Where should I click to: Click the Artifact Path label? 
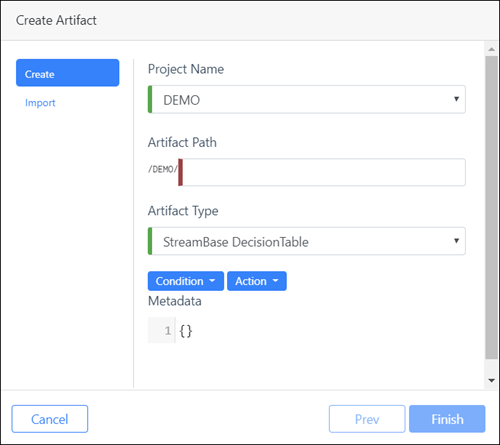(182, 142)
